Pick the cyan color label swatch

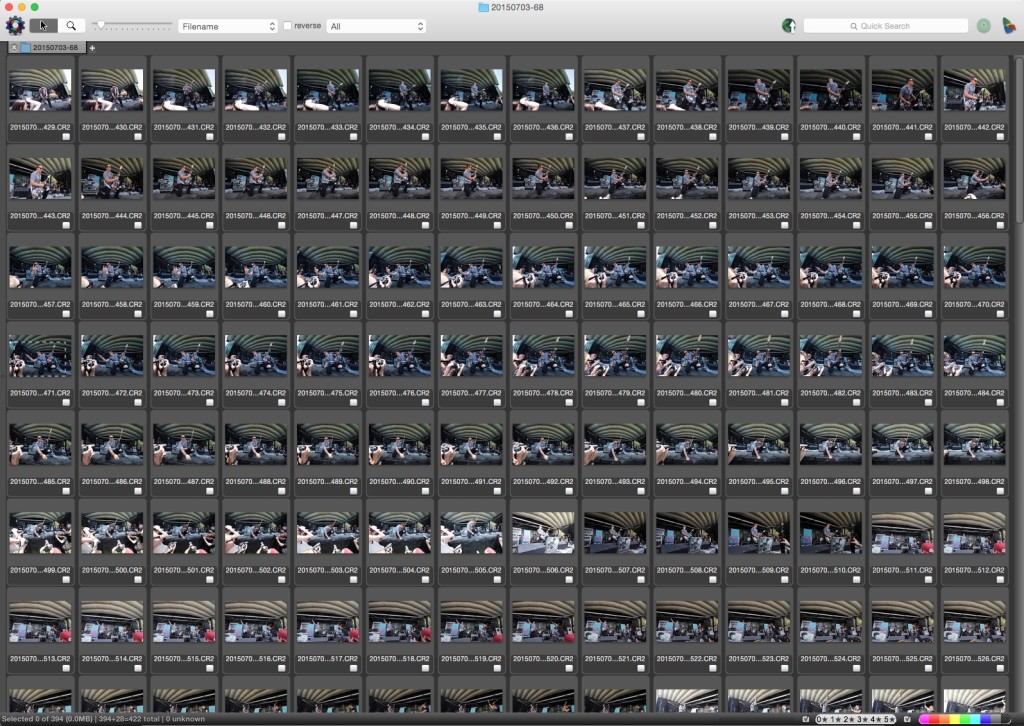pos(975,719)
